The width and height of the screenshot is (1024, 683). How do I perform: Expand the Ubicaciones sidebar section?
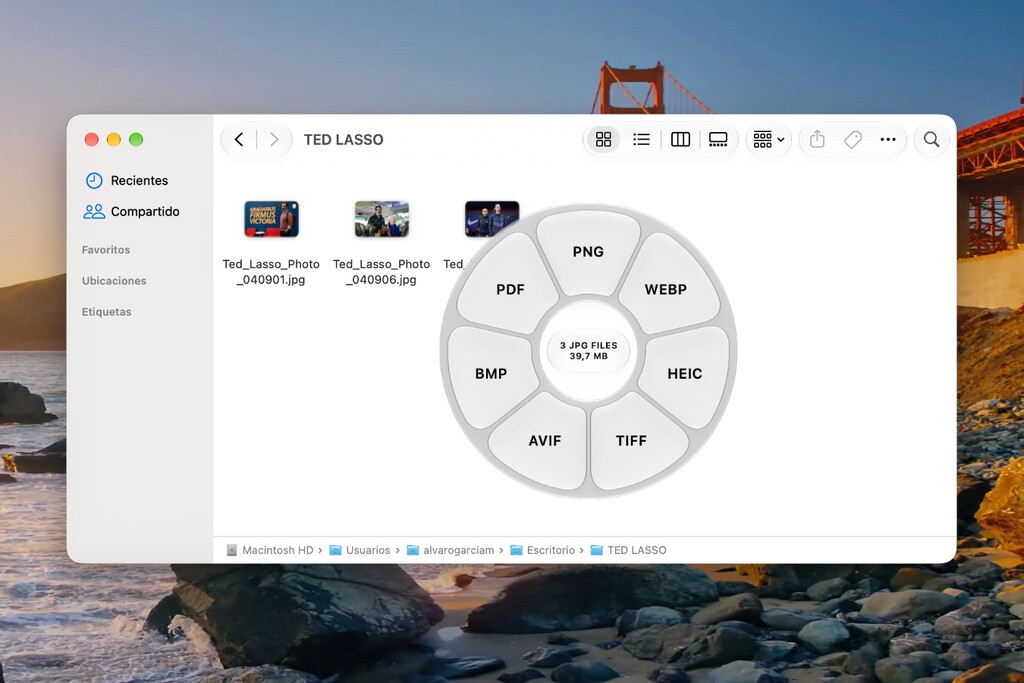click(114, 281)
